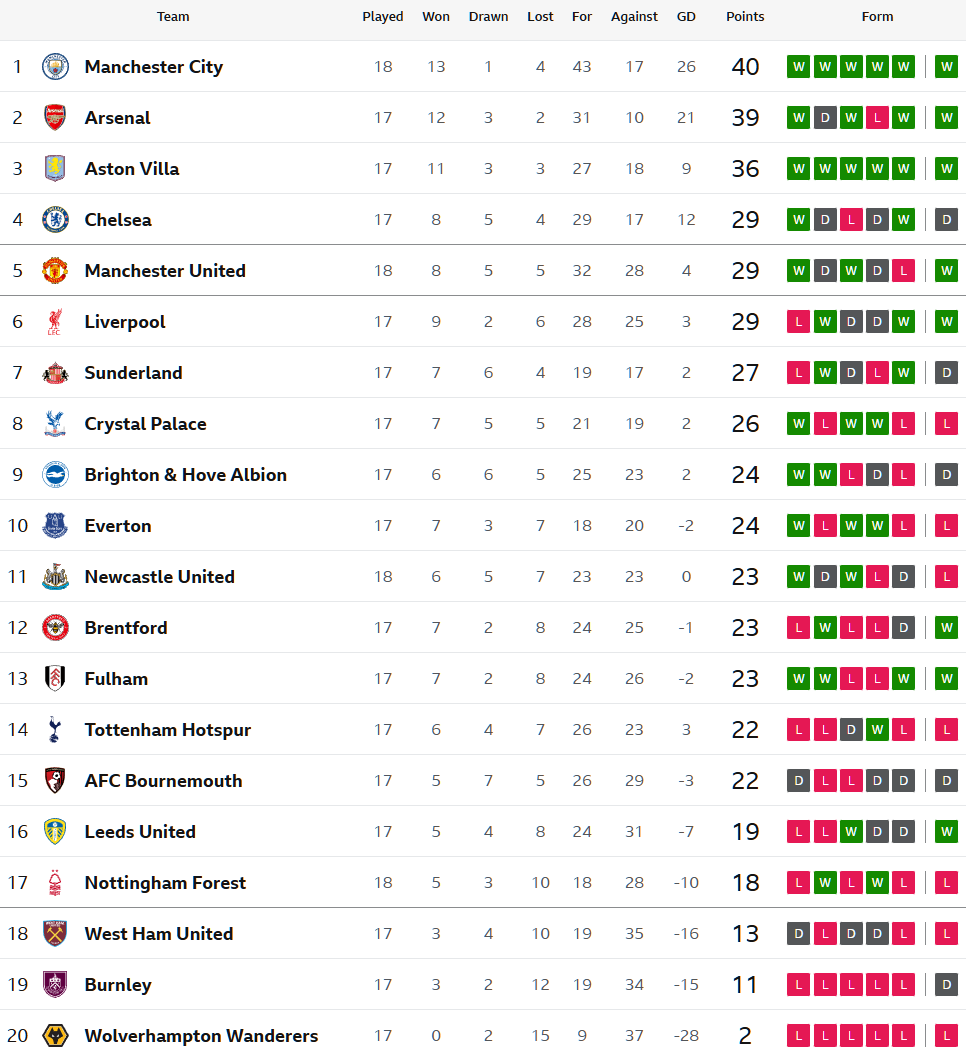The image size is (966, 1054).
Task: Open the Nottingham Forest team link
Action: click(165, 883)
